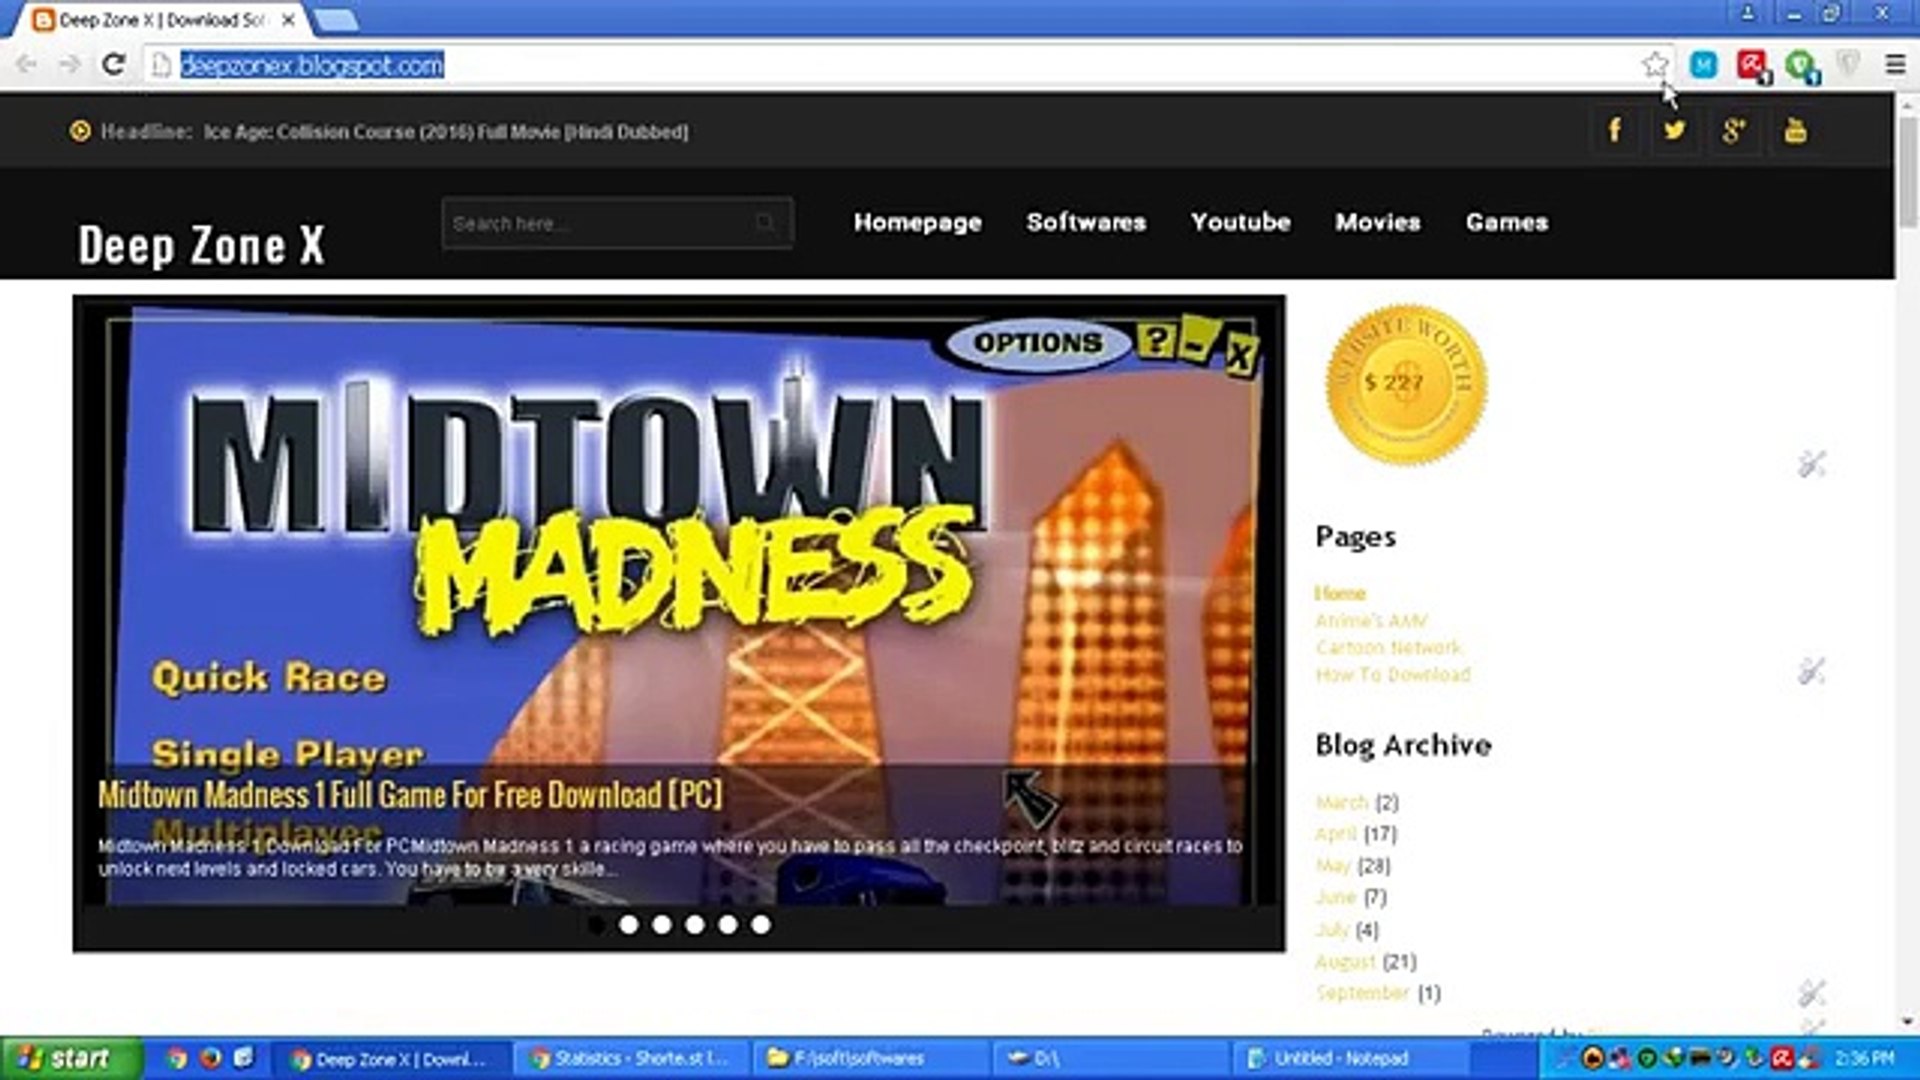The width and height of the screenshot is (1920, 1080).
Task: Go to Movies navigation item
Action: (x=1377, y=222)
